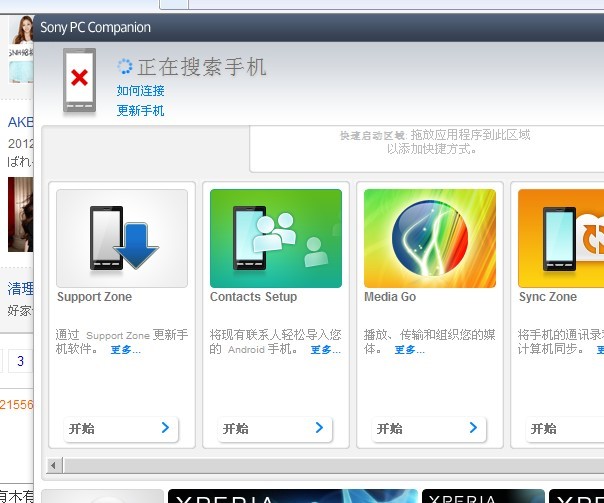This screenshot has height=503, width=604.
Task: Click the 如何连接 link
Action: coord(141,91)
